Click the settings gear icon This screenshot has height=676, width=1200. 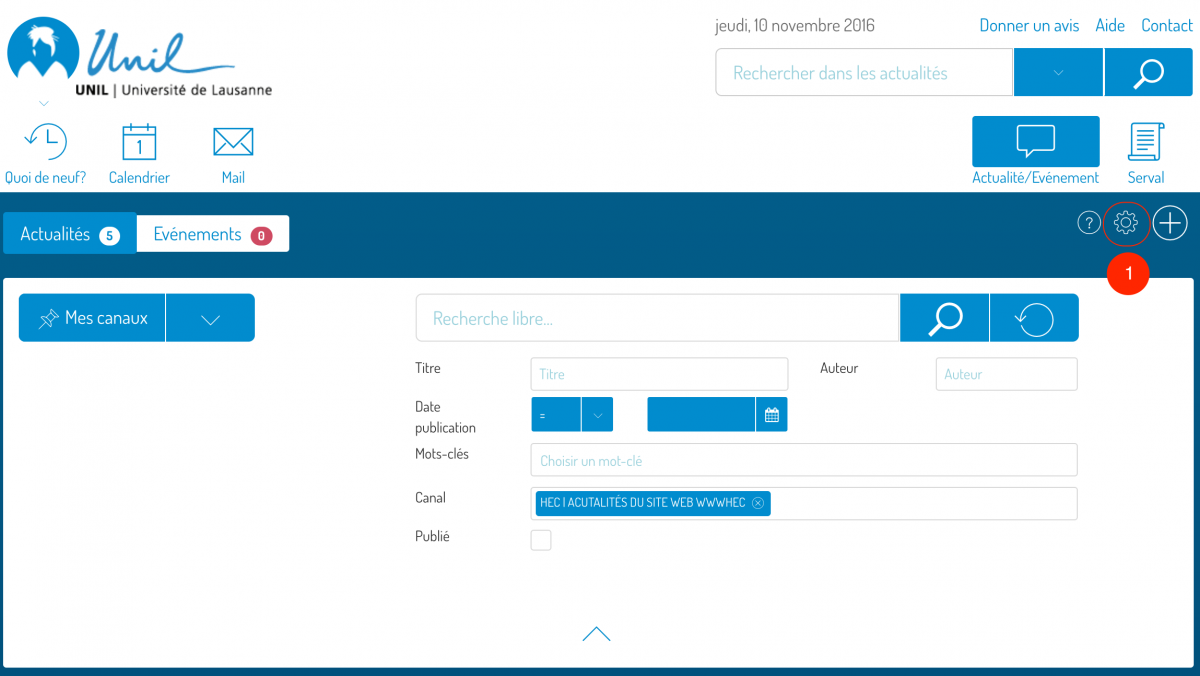point(1126,223)
